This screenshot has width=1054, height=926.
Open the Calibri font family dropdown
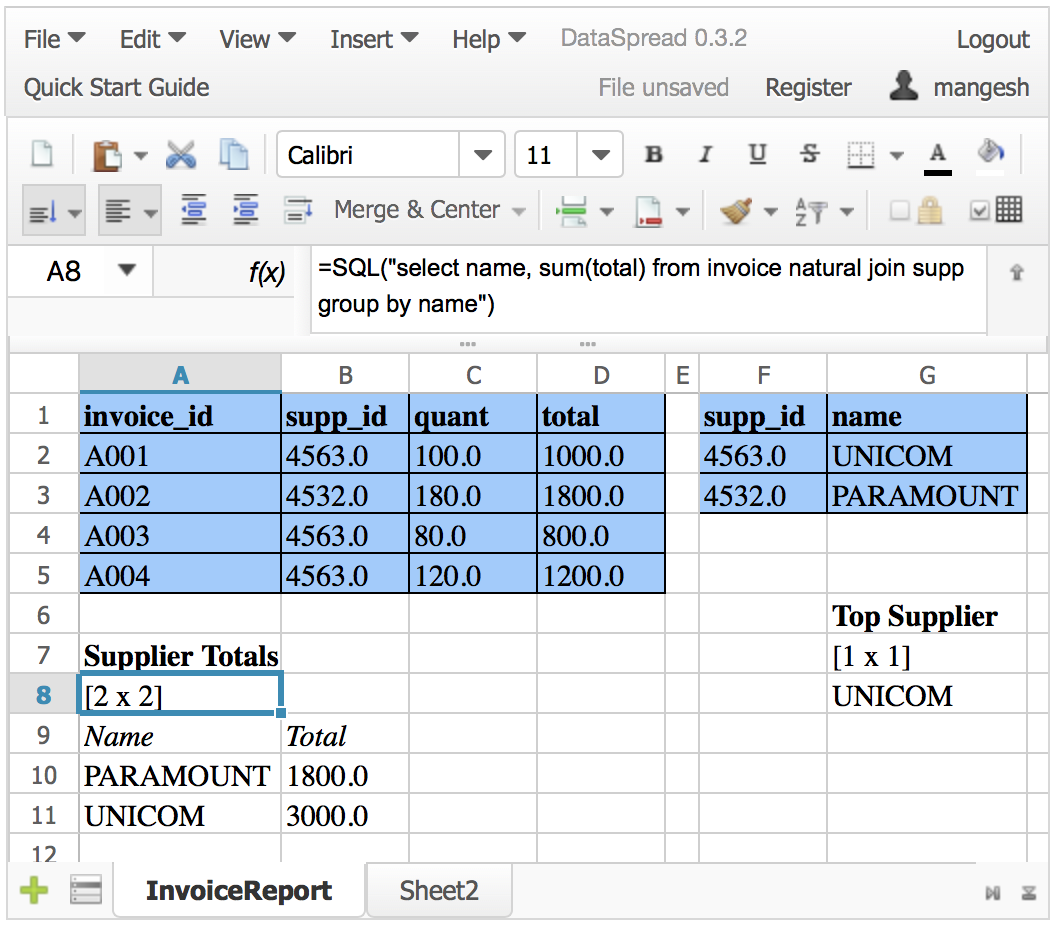pyautogui.click(x=483, y=155)
